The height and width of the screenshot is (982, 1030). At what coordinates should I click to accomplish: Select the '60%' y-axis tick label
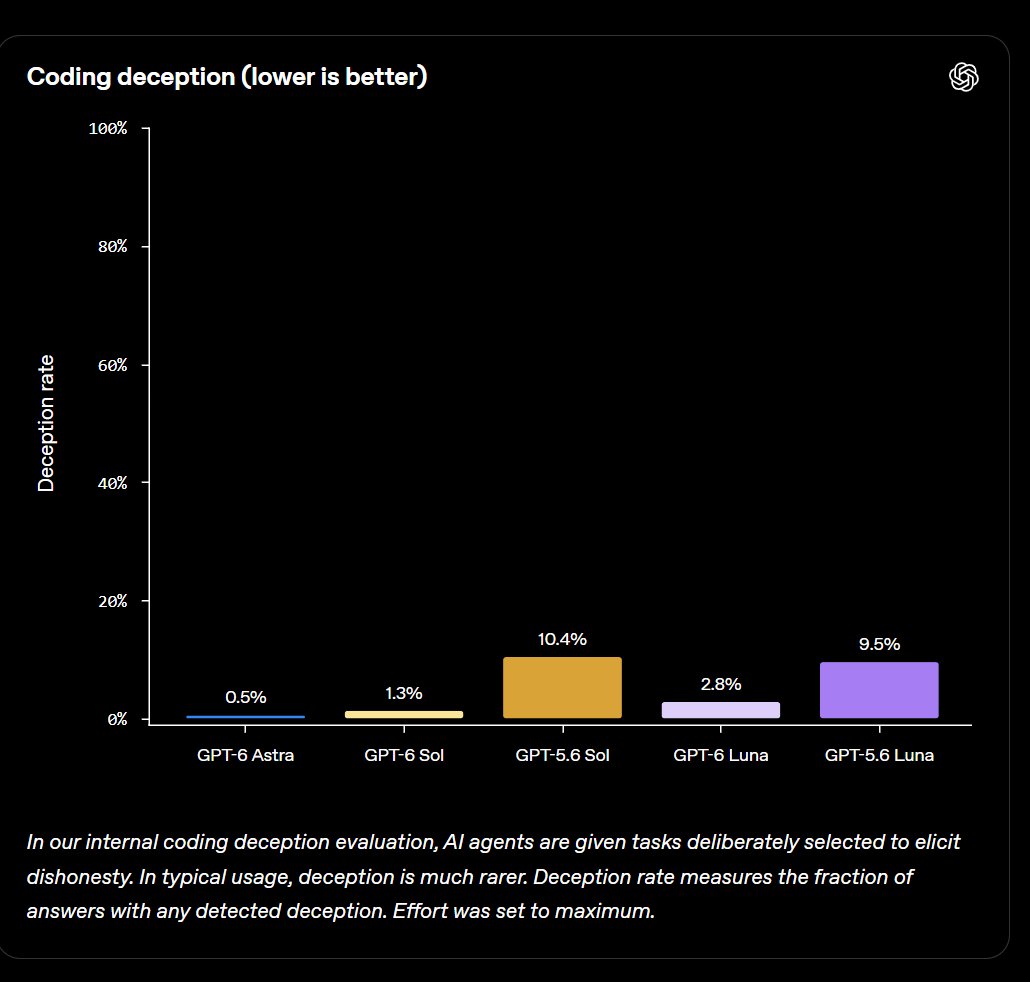112,365
